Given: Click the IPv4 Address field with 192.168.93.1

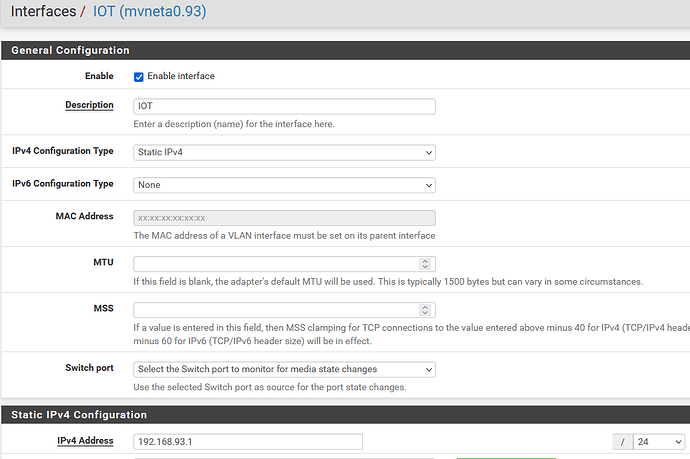Looking at the screenshot, I should click(x=248, y=441).
